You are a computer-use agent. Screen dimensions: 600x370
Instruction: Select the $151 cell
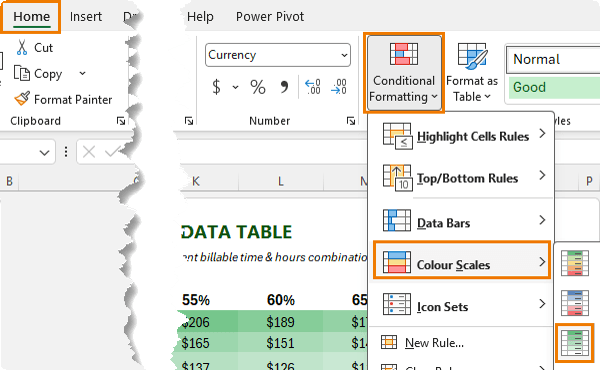click(x=280, y=342)
